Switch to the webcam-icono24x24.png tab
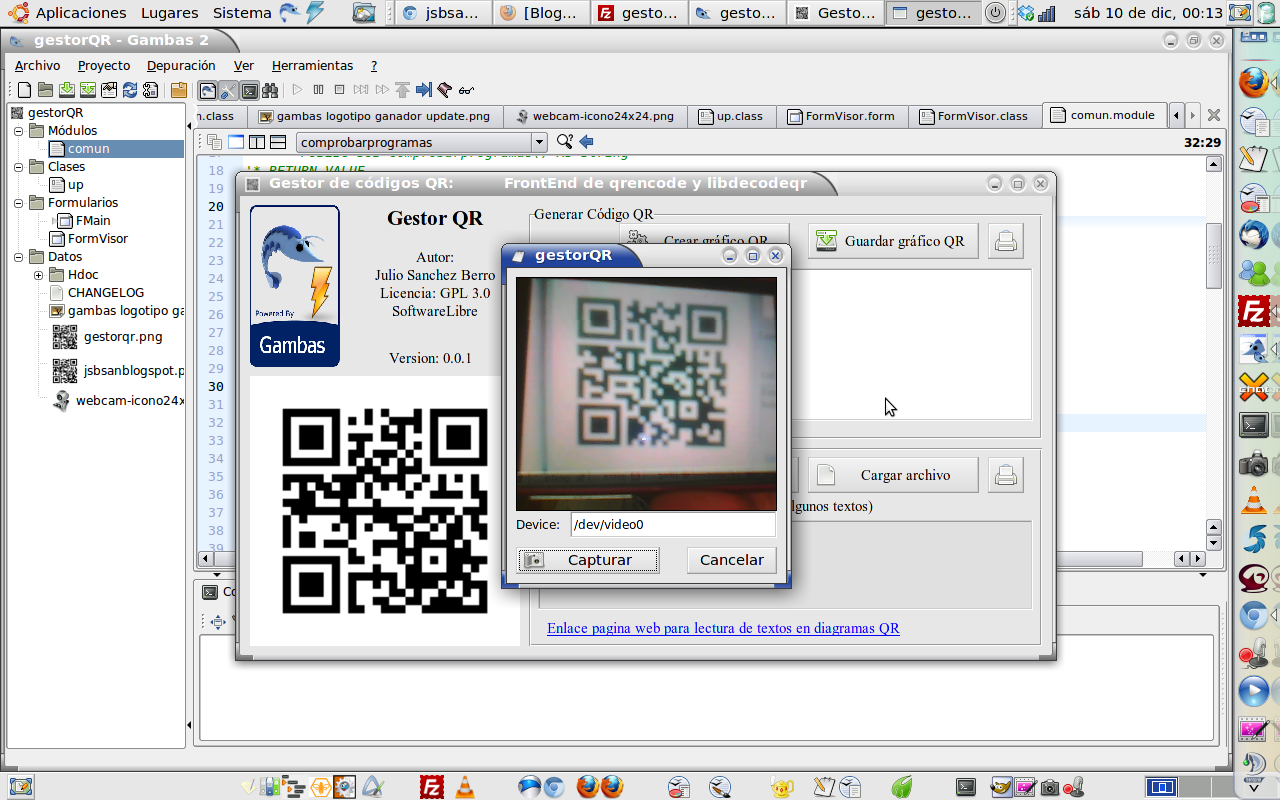1280x800 pixels. 594,116
